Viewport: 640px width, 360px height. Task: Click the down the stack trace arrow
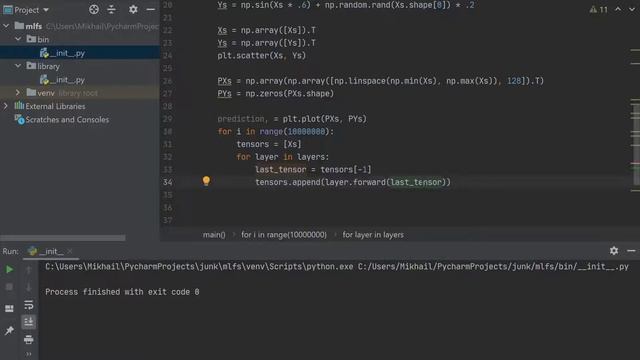[x=29, y=287]
